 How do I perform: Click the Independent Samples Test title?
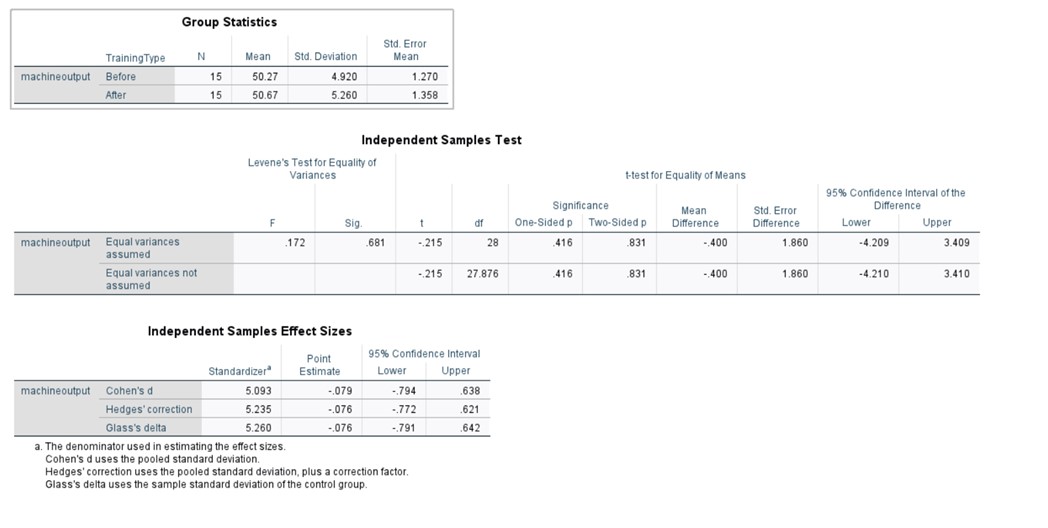point(441,140)
